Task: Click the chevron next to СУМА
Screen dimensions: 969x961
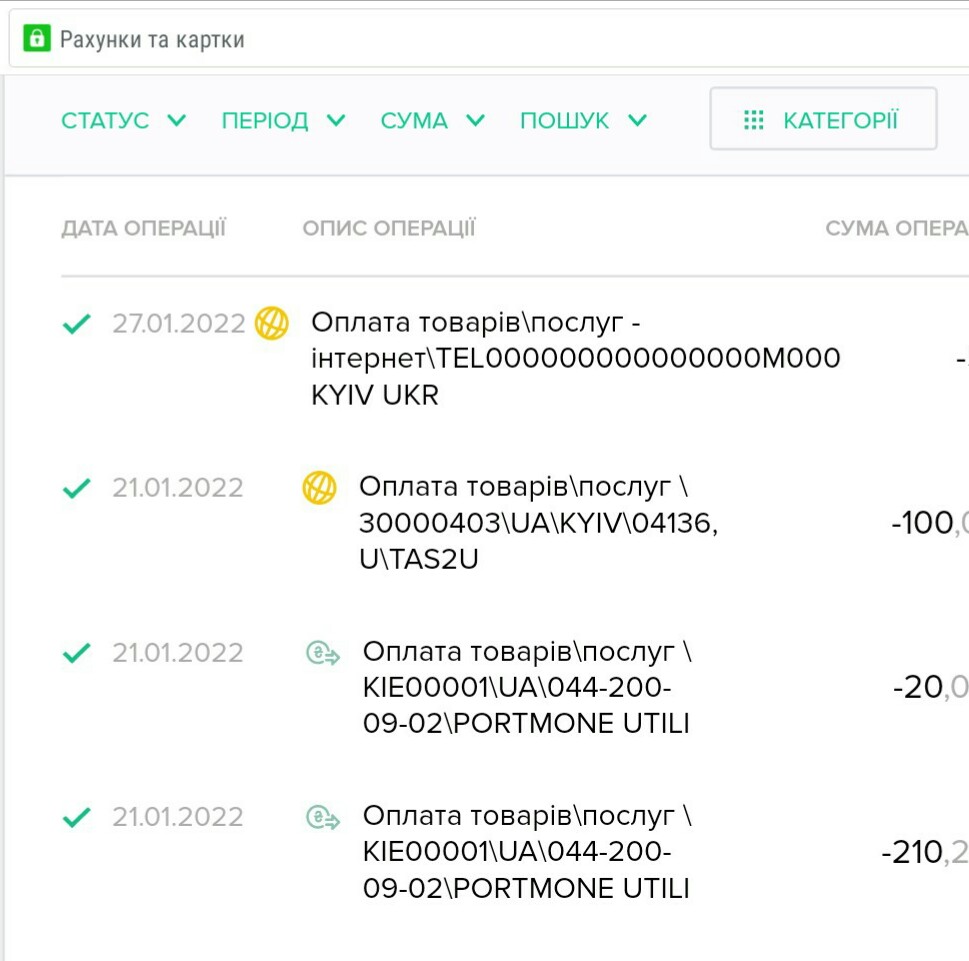Action: pos(475,120)
